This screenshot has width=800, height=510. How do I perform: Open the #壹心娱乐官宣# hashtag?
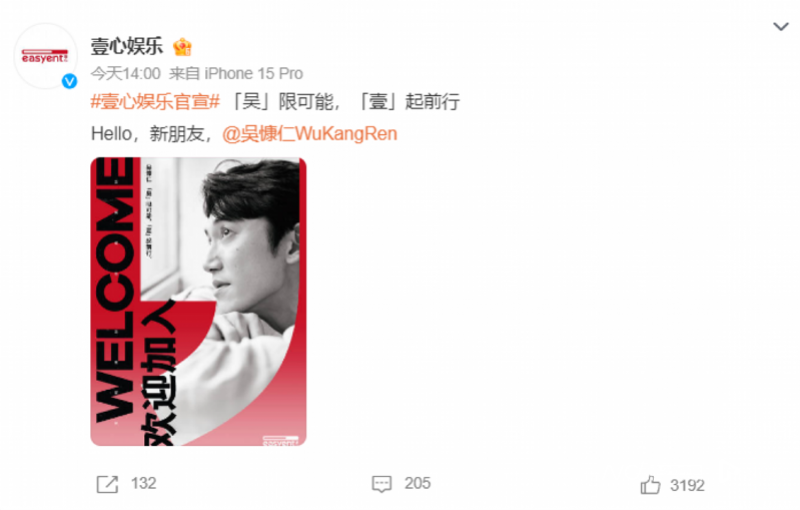tap(155, 101)
